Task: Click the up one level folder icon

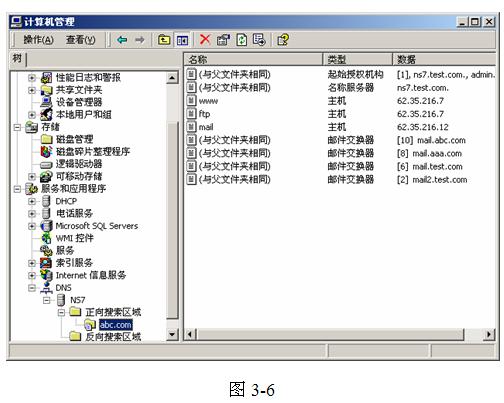Action: tap(164, 40)
